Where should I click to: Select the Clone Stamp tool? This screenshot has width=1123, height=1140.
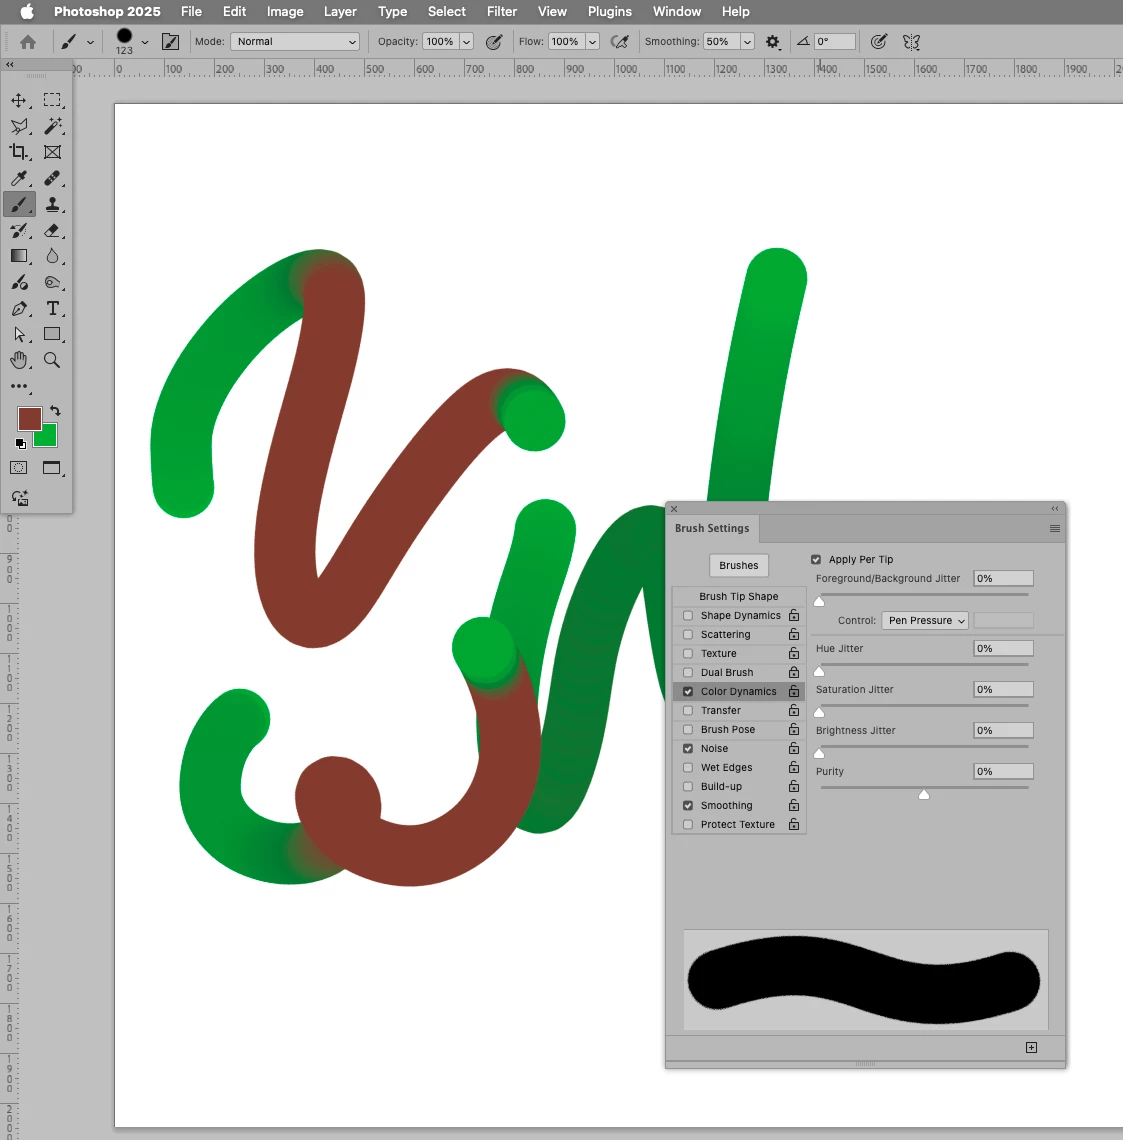pyautogui.click(x=52, y=204)
